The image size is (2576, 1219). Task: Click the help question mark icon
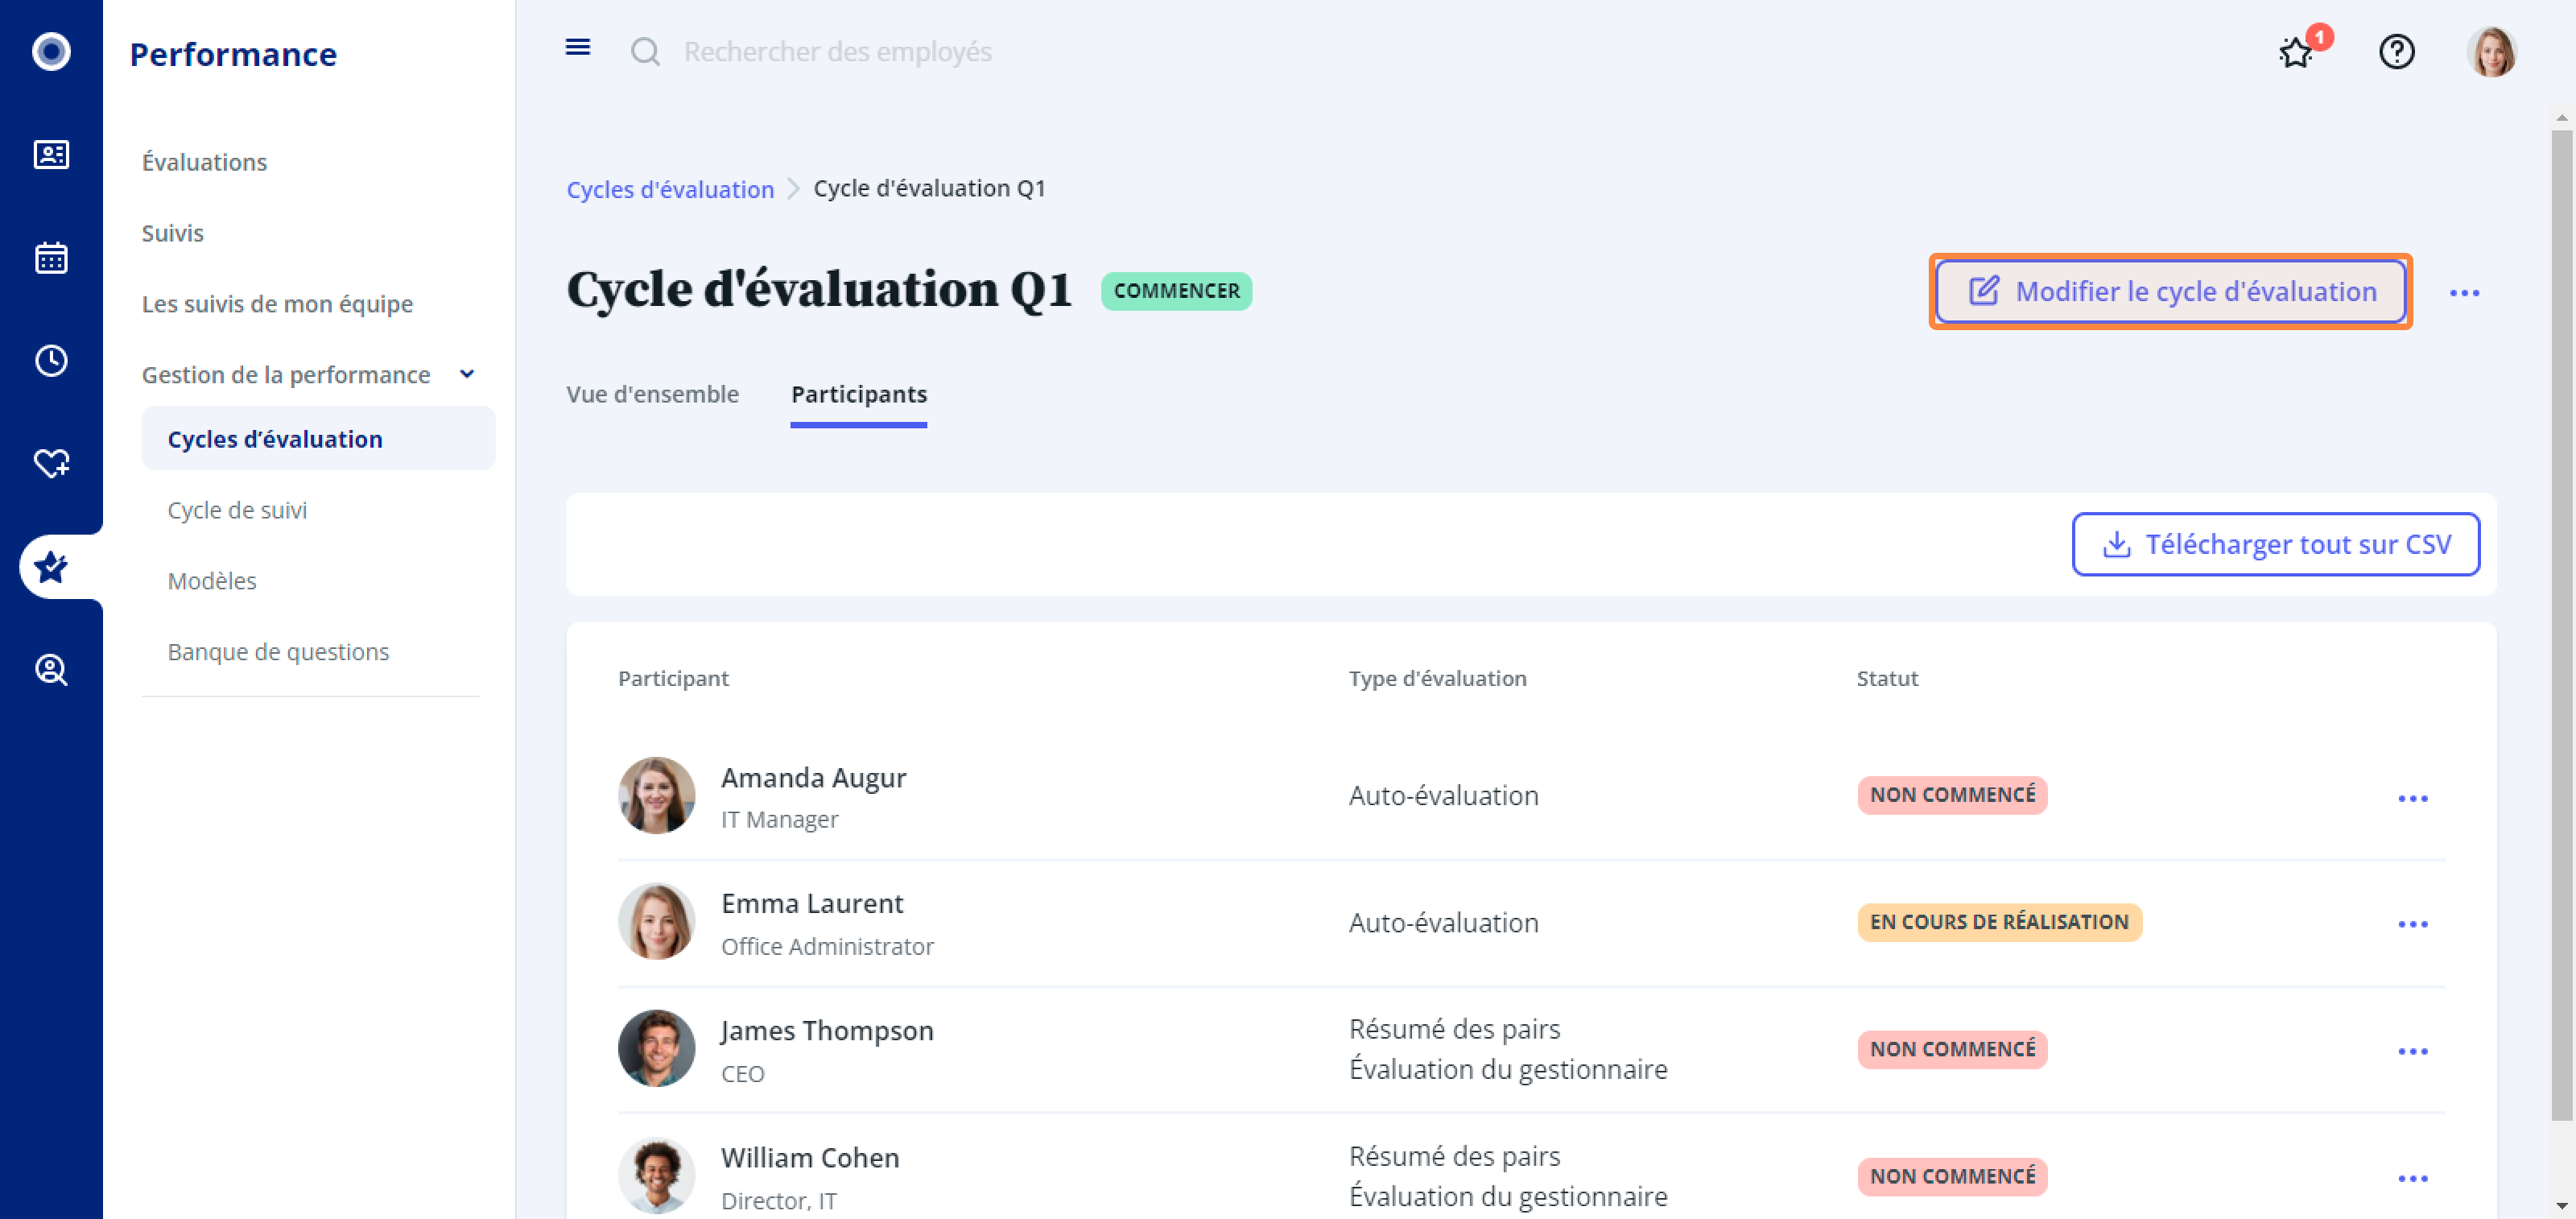click(x=2396, y=52)
